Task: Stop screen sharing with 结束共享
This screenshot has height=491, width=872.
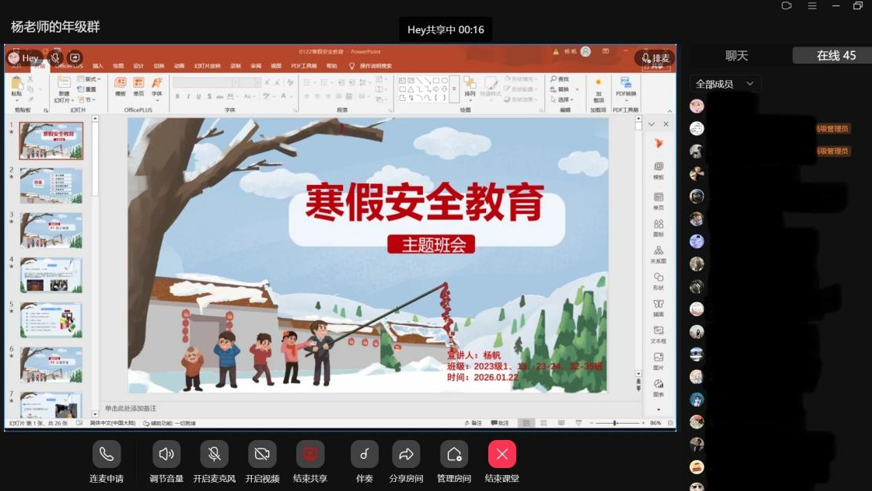Action: pyautogui.click(x=310, y=454)
